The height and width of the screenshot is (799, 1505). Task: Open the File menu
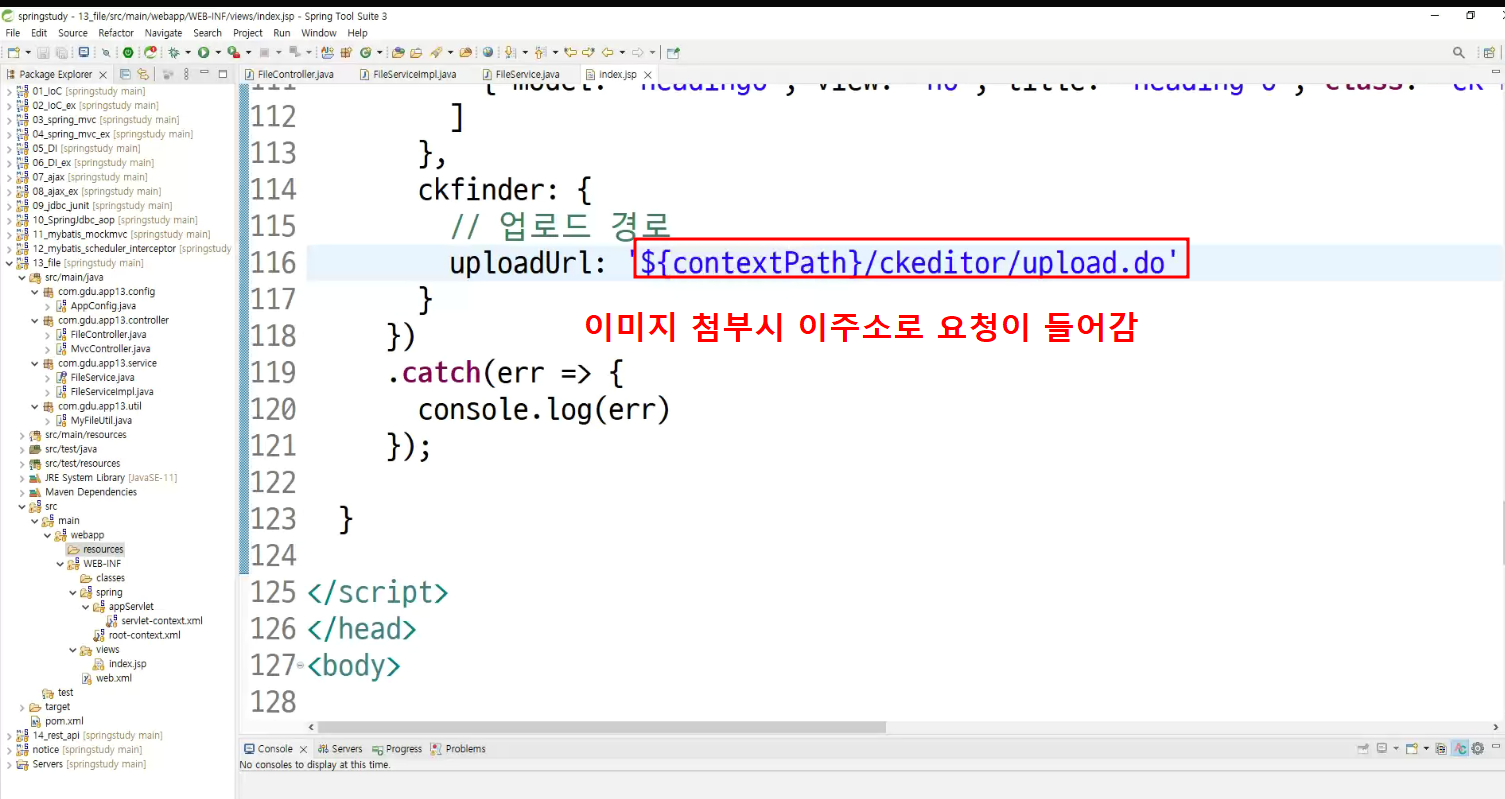(x=13, y=33)
